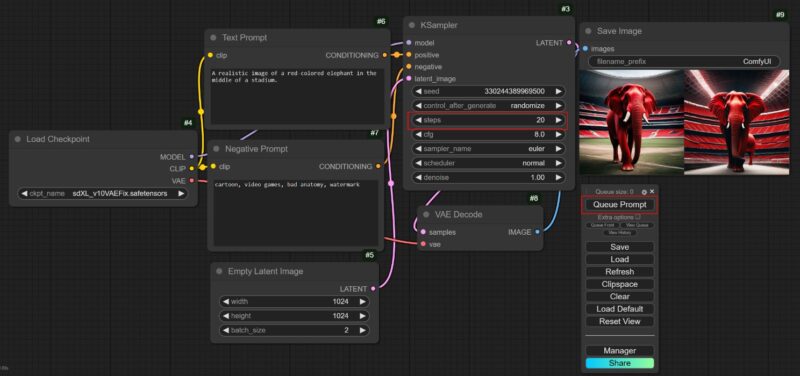
Task: Collapse the Empty Latent Image node with its title dot
Action: pos(219,271)
